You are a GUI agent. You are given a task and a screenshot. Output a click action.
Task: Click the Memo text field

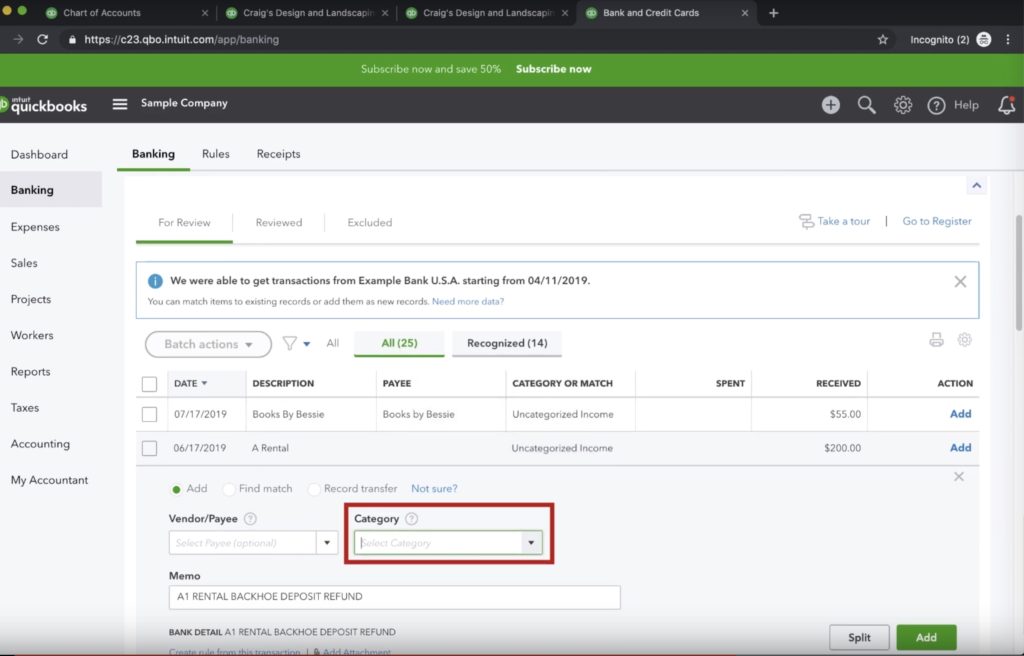pyautogui.click(x=394, y=597)
